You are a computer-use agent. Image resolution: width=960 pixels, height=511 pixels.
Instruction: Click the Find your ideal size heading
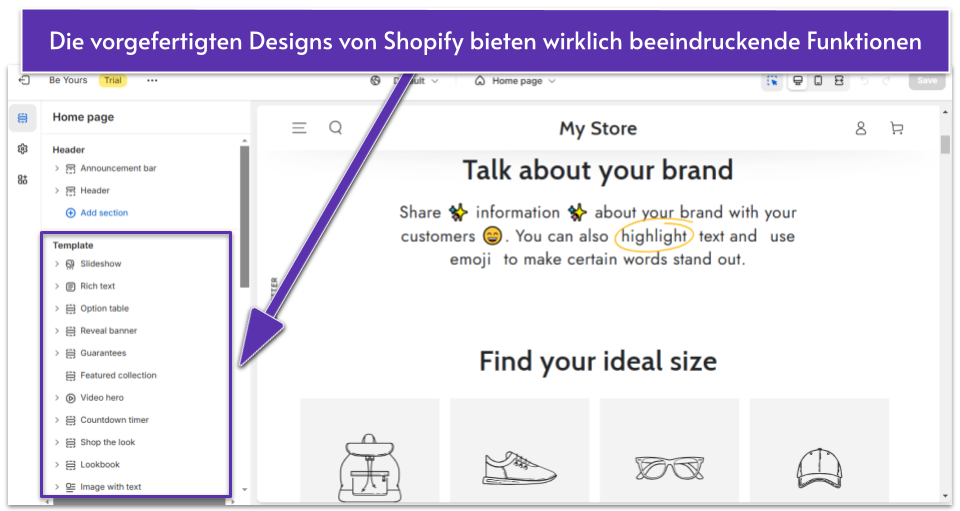[x=598, y=361]
